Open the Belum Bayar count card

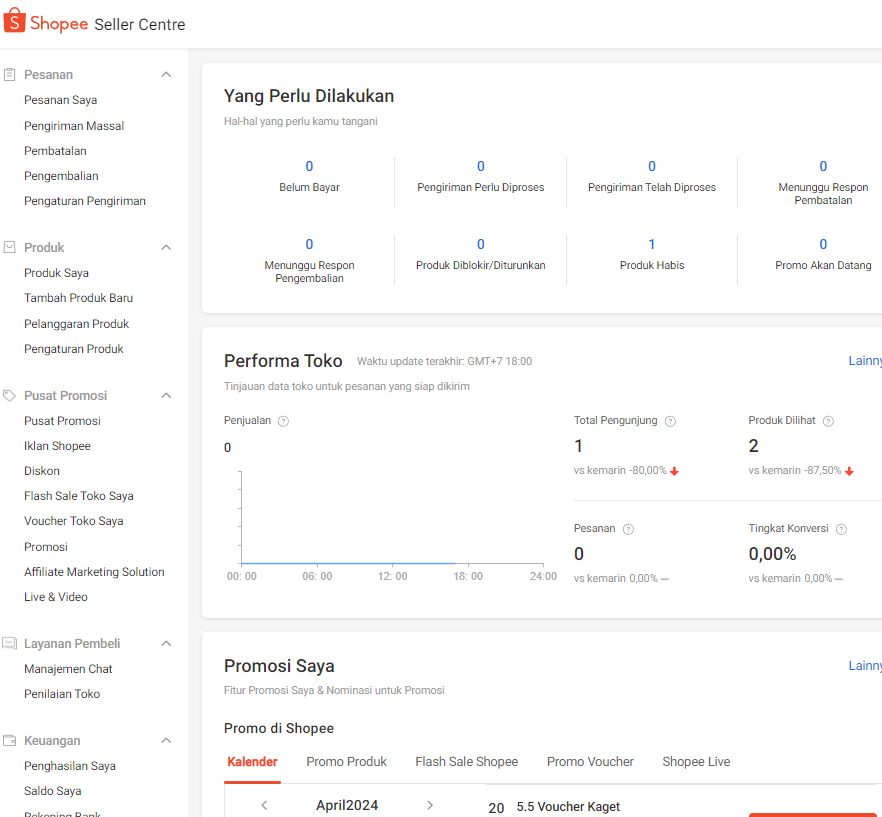click(309, 176)
